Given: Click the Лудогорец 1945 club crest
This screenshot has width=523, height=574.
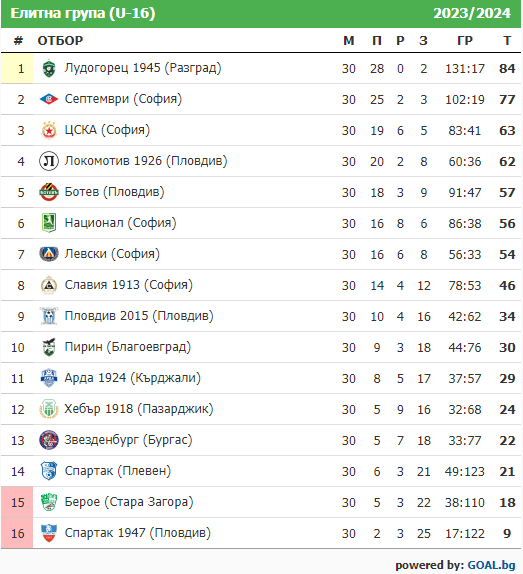Looking at the screenshot, I should point(49,68).
